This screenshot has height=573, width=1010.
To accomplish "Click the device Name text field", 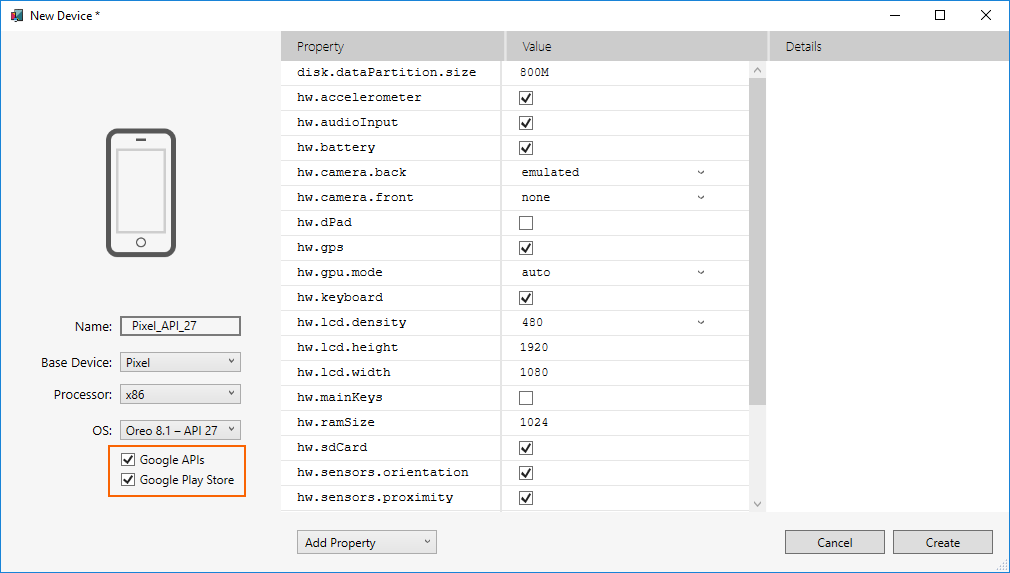I will coord(180,327).
